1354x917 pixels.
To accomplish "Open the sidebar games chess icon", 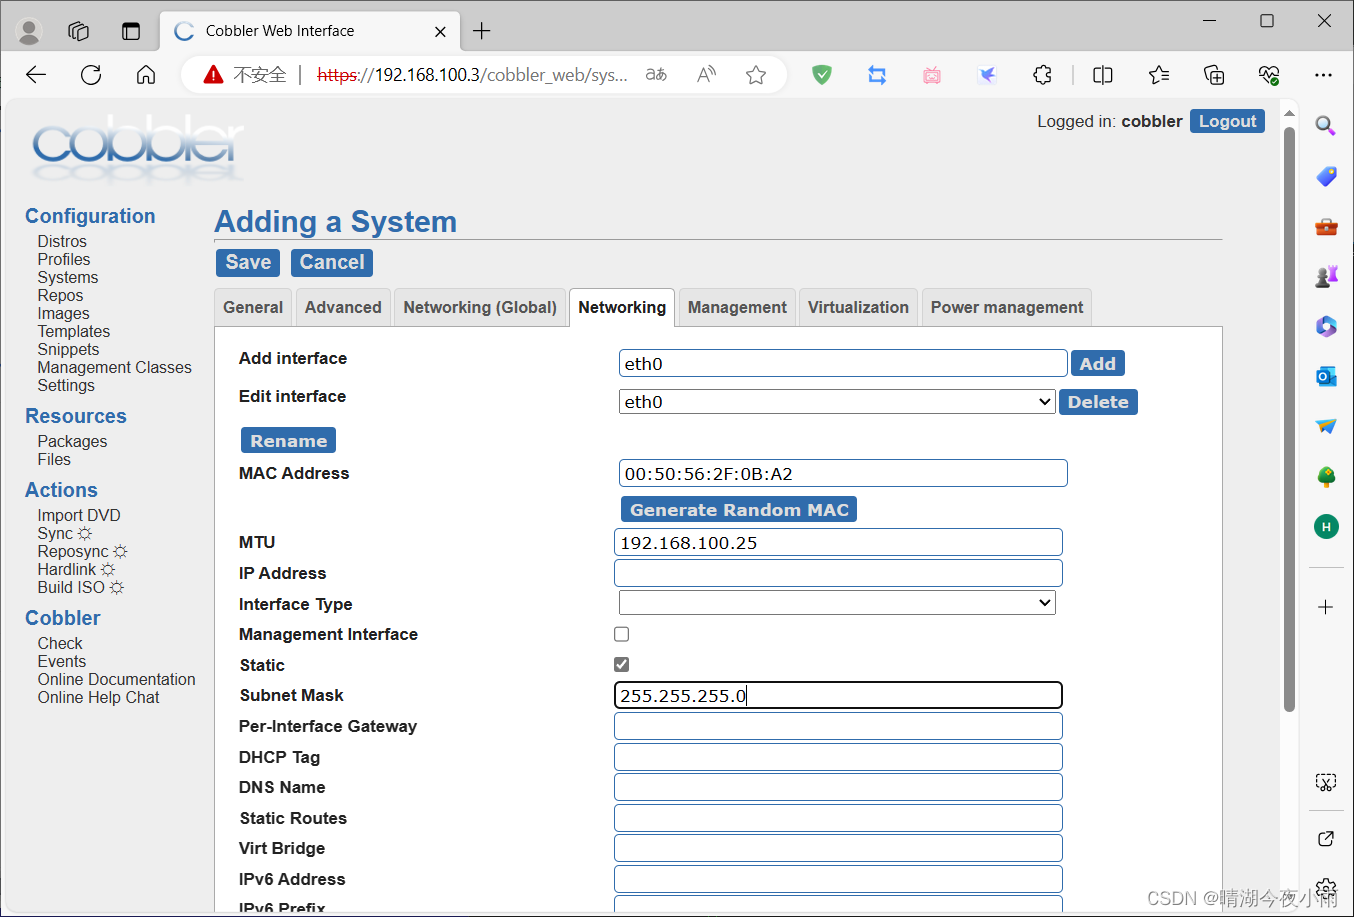I will tap(1326, 276).
